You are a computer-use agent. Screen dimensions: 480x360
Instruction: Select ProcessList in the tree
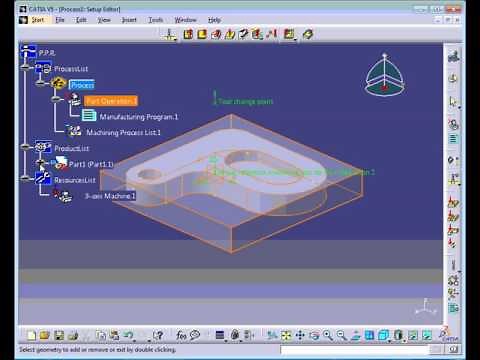[71, 69]
